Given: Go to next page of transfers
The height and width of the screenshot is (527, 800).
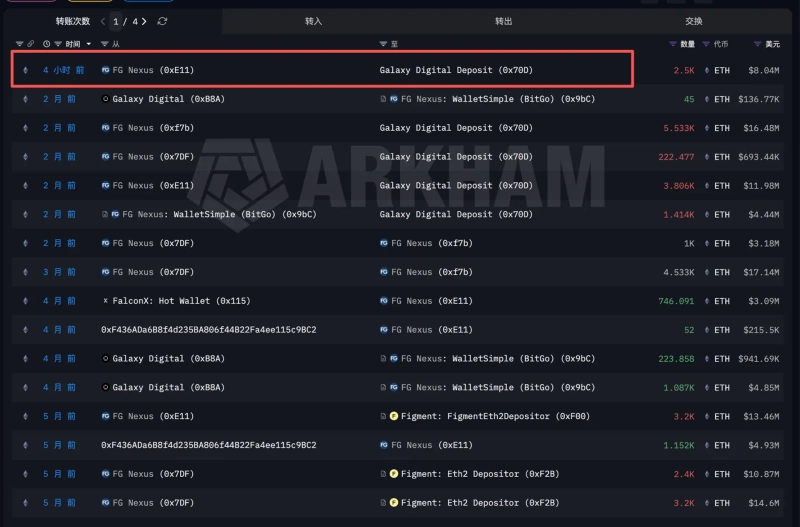Looking at the screenshot, I should (x=145, y=21).
